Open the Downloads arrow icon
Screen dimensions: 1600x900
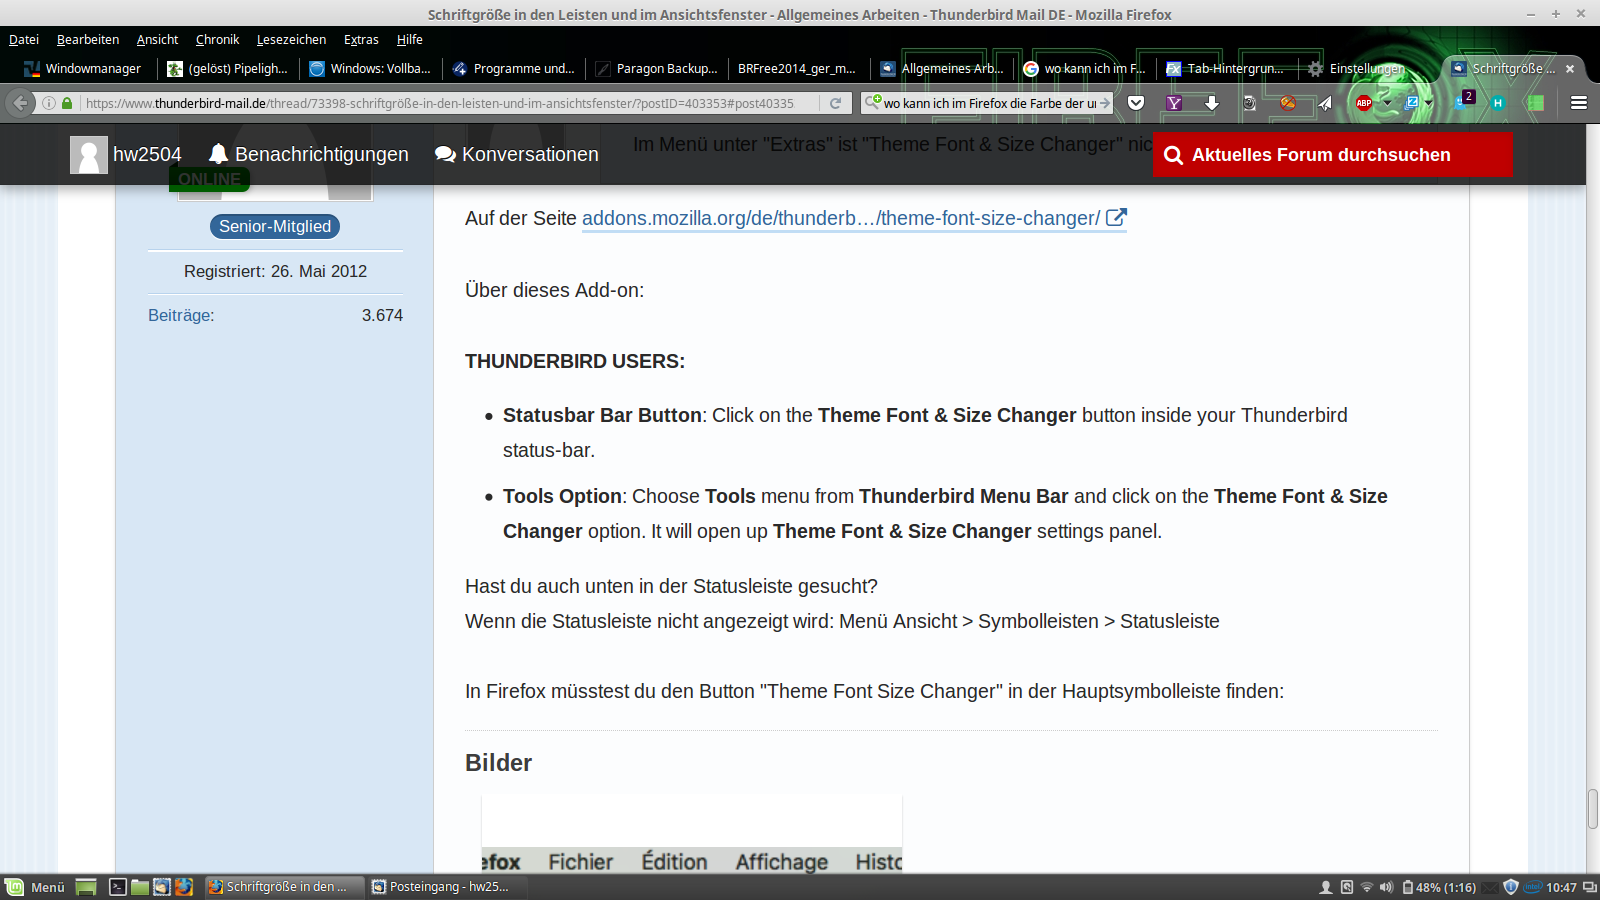click(1211, 103)
